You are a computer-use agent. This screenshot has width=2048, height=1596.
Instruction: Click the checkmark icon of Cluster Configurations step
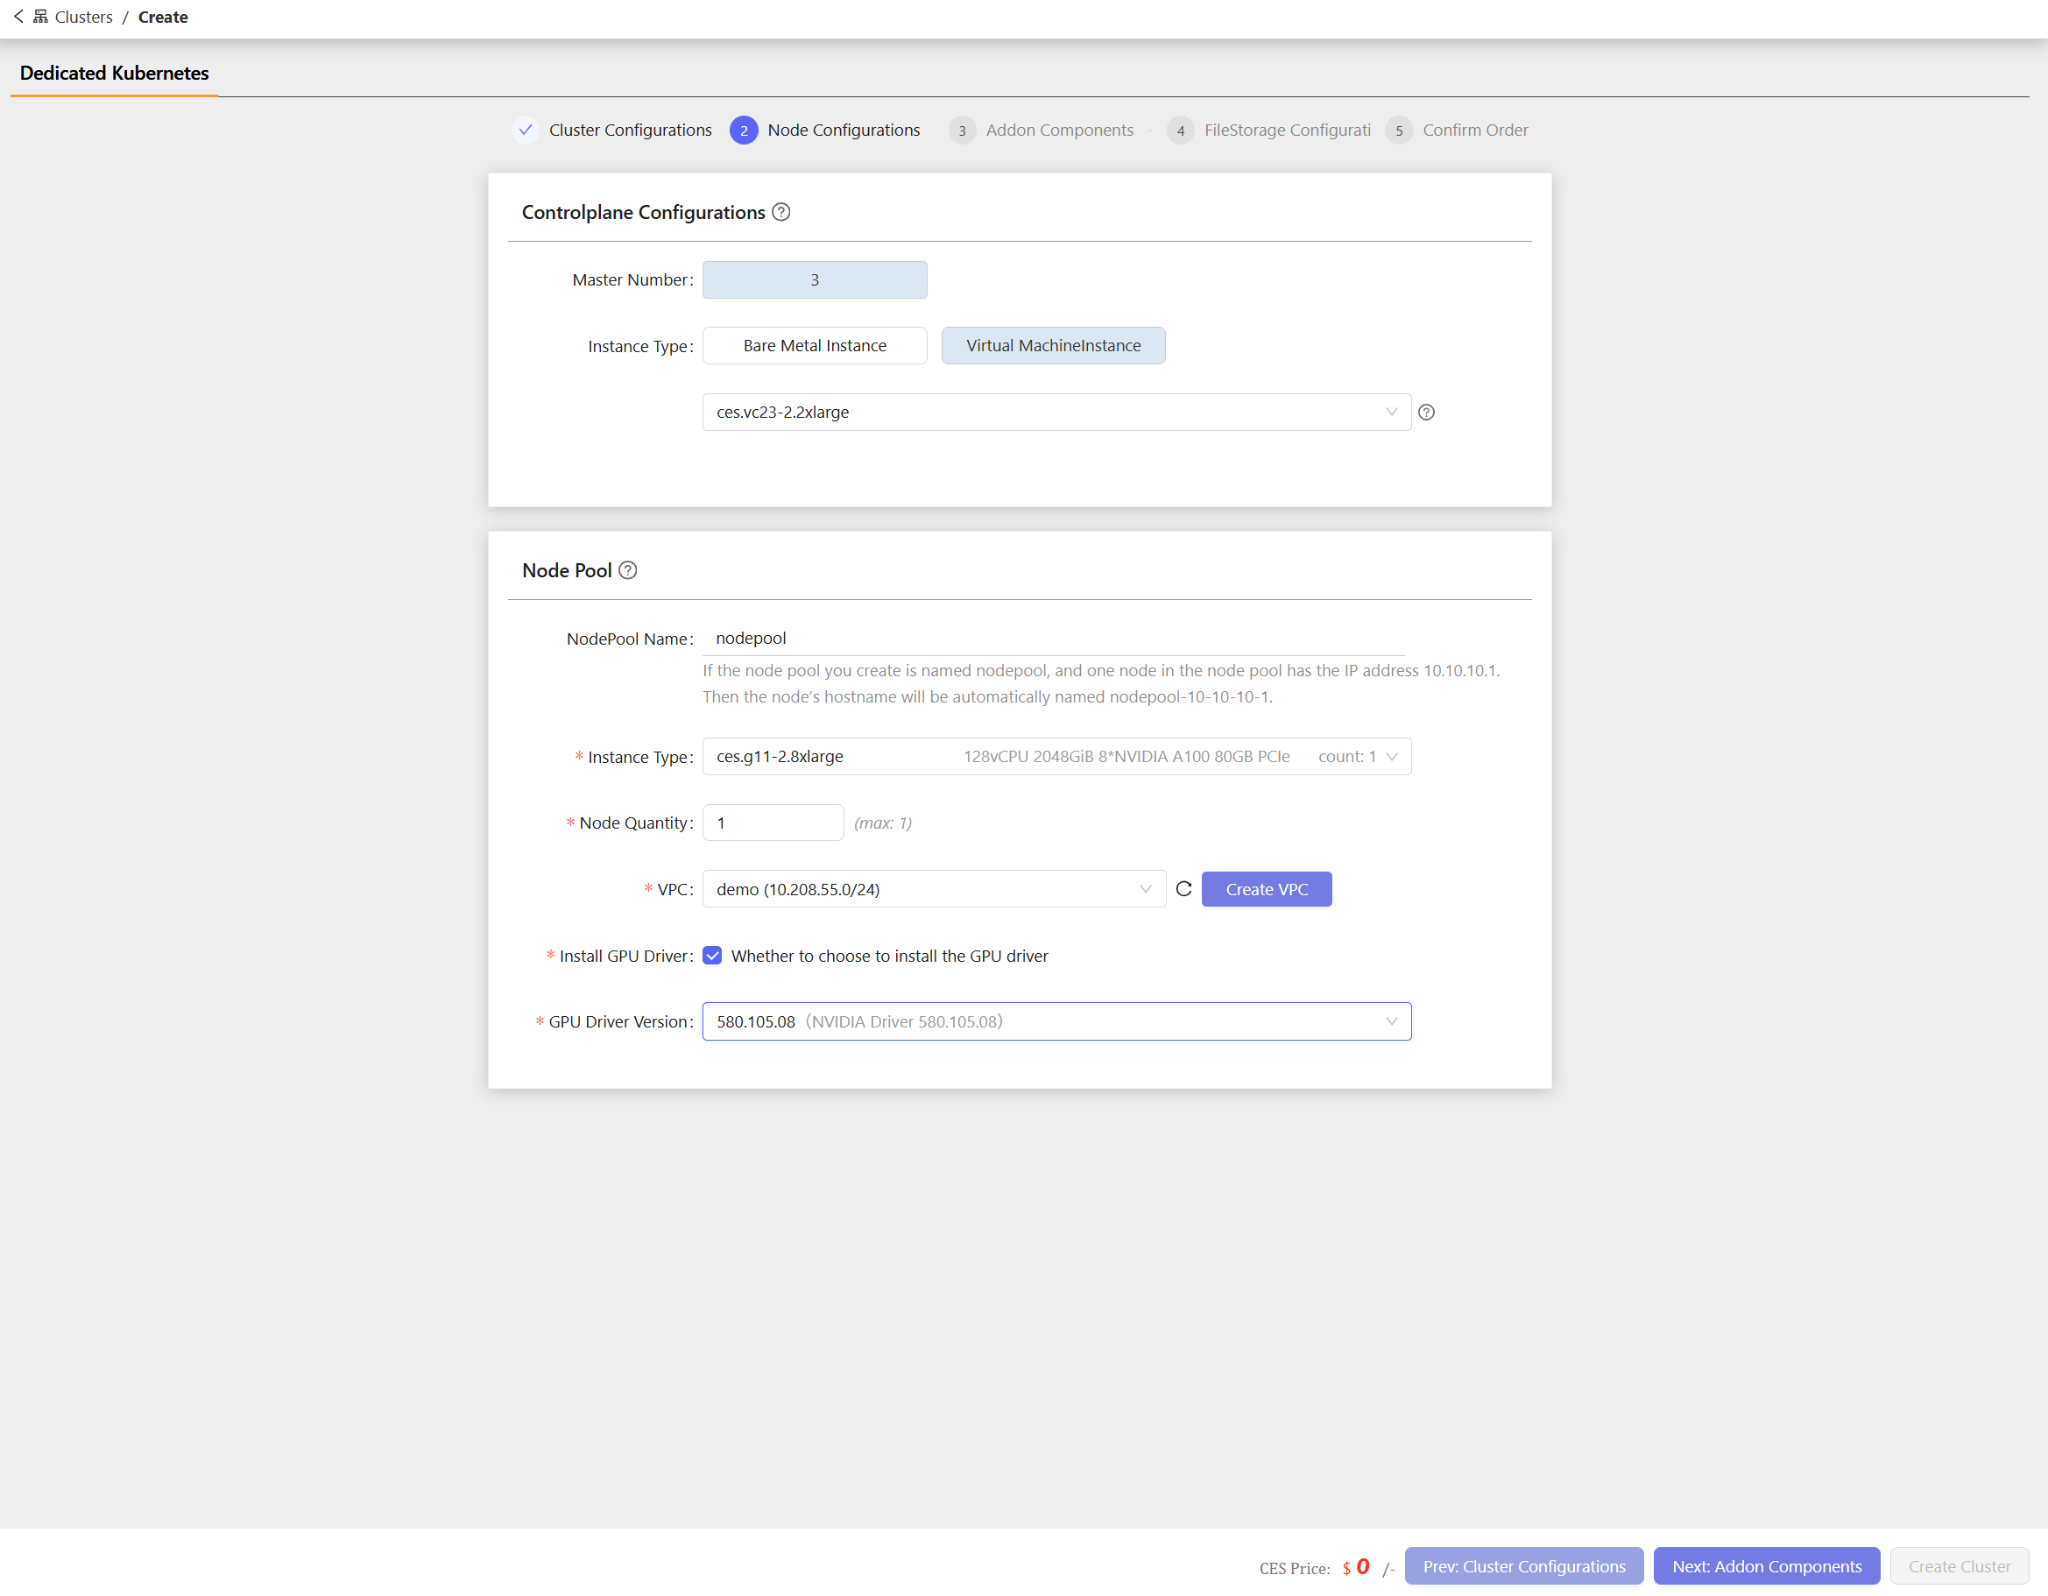click(525, 130)
